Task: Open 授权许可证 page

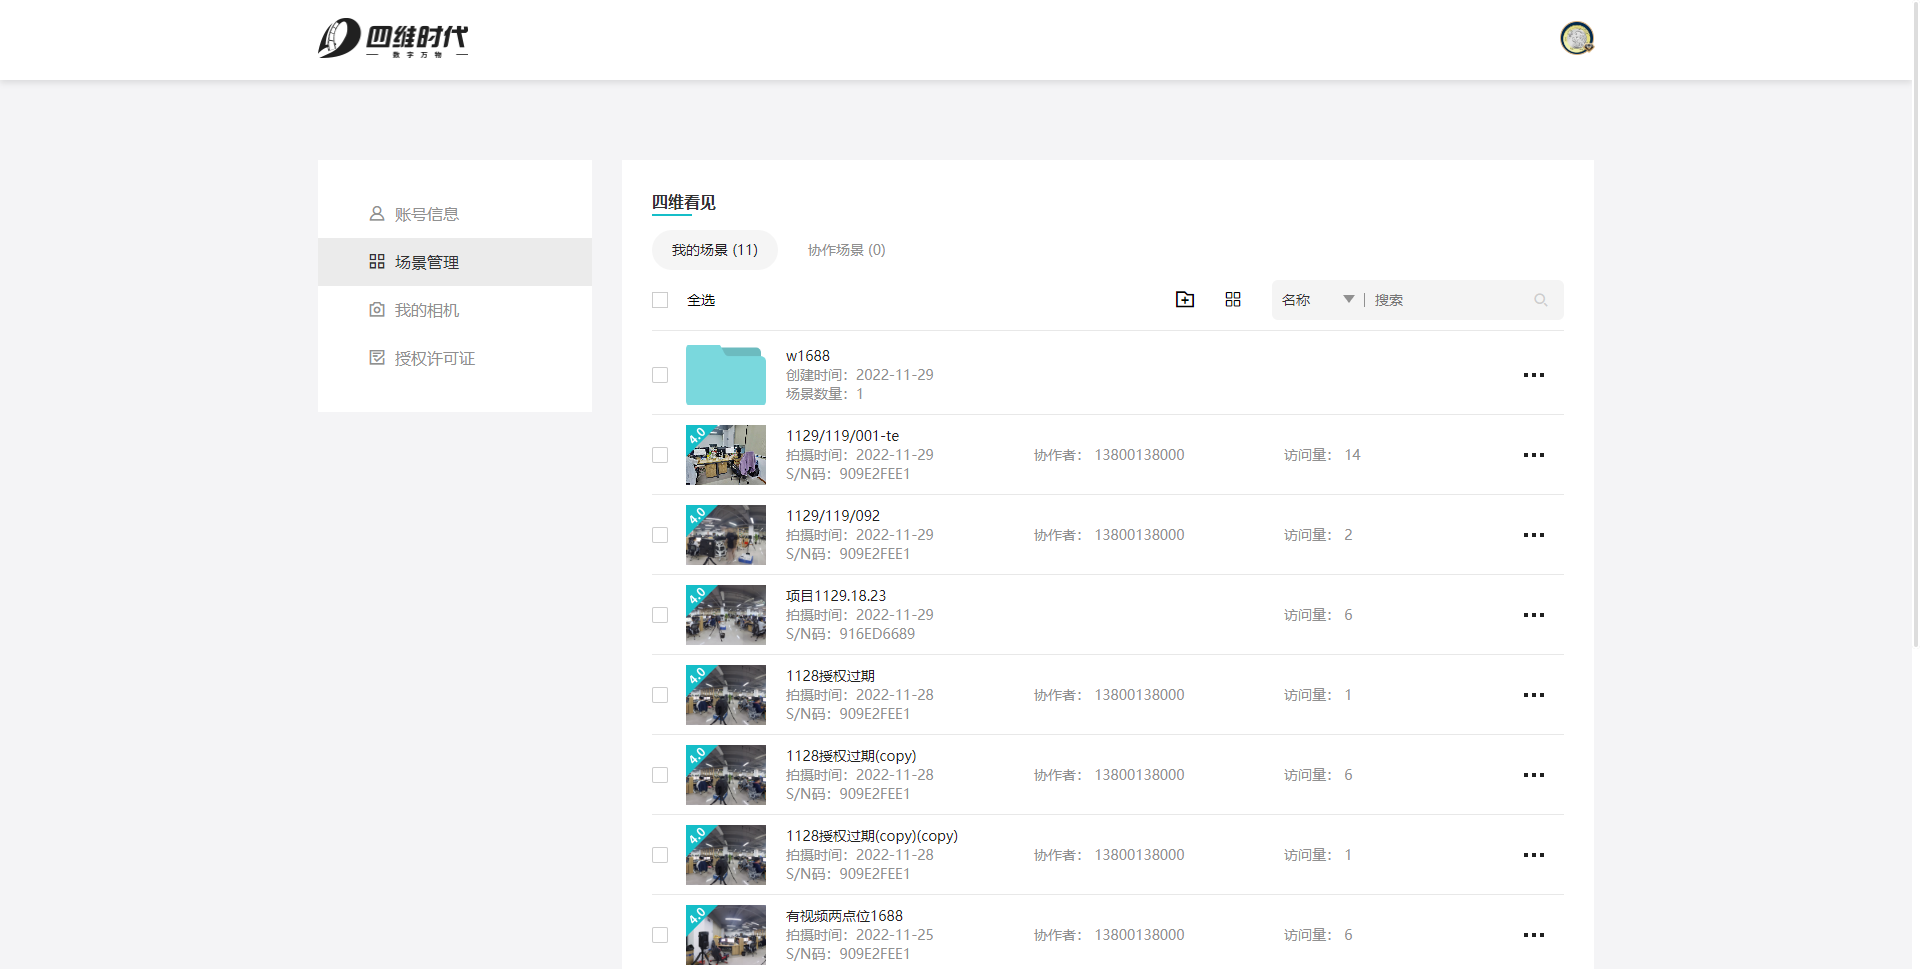Action: coord(434,358)
